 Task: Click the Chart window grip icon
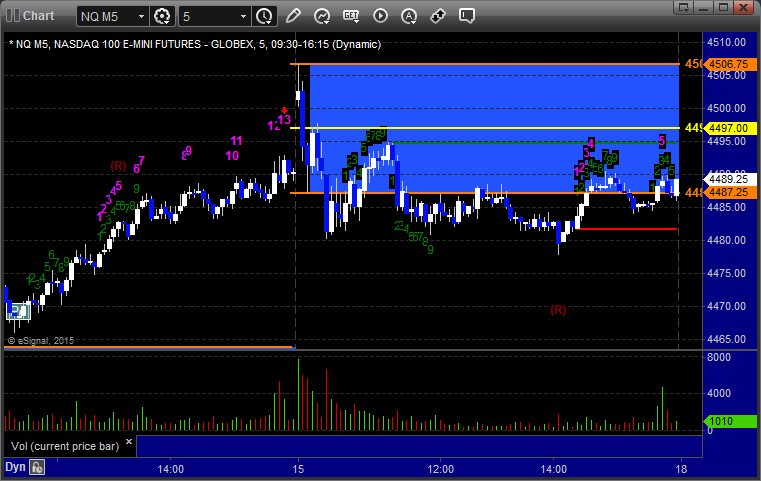13,16
